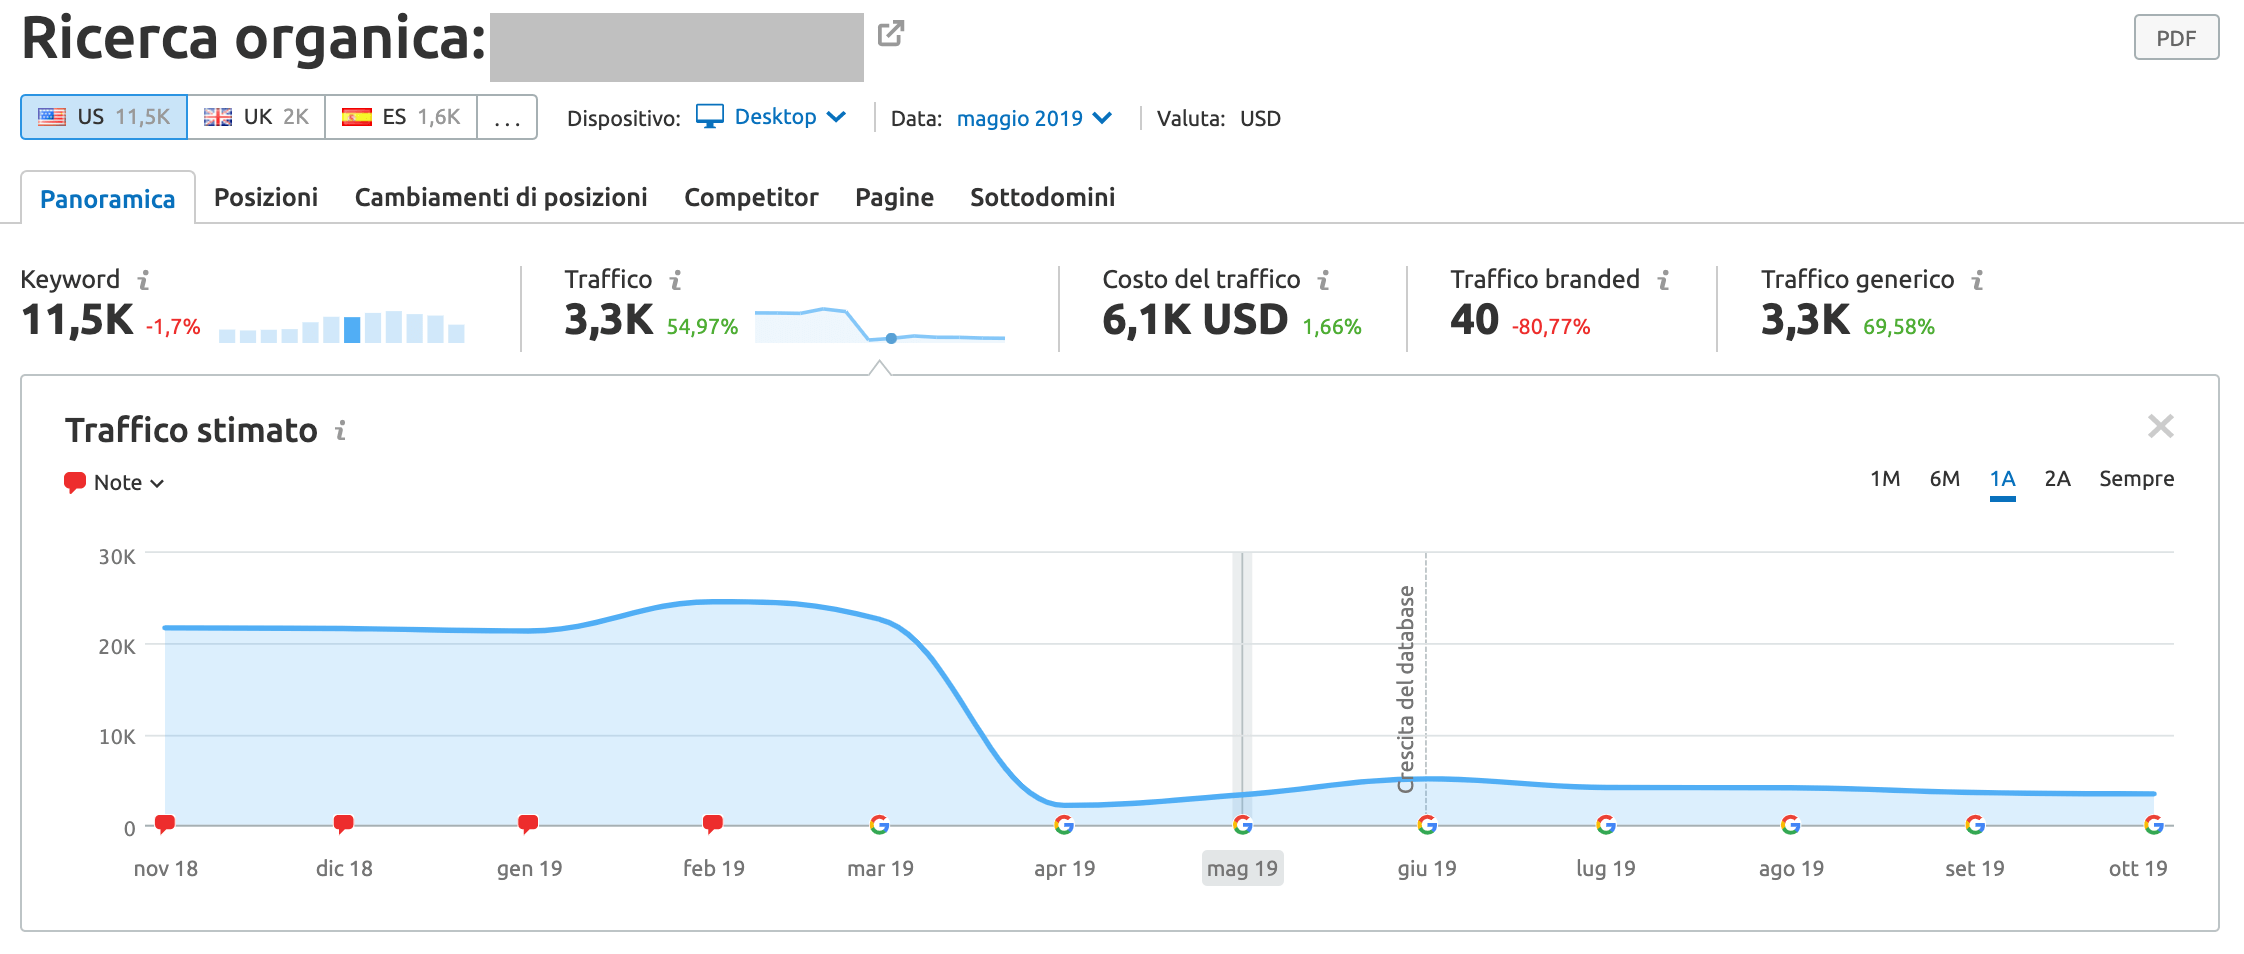Click the USD currency value
Screen dimensions: 2244x954
tap(1260, 118)
